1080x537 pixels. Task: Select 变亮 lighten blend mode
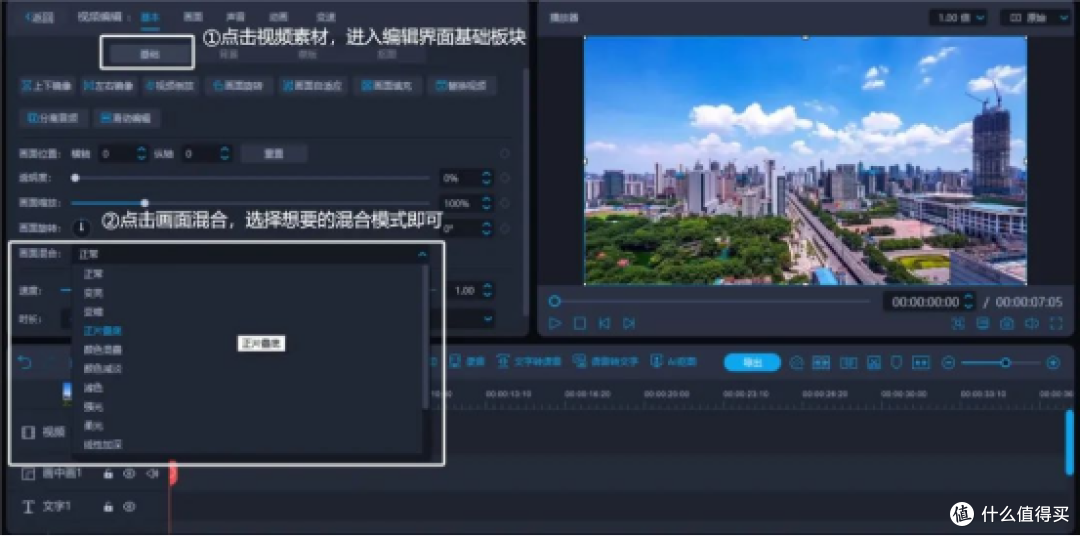coord(93,293)
